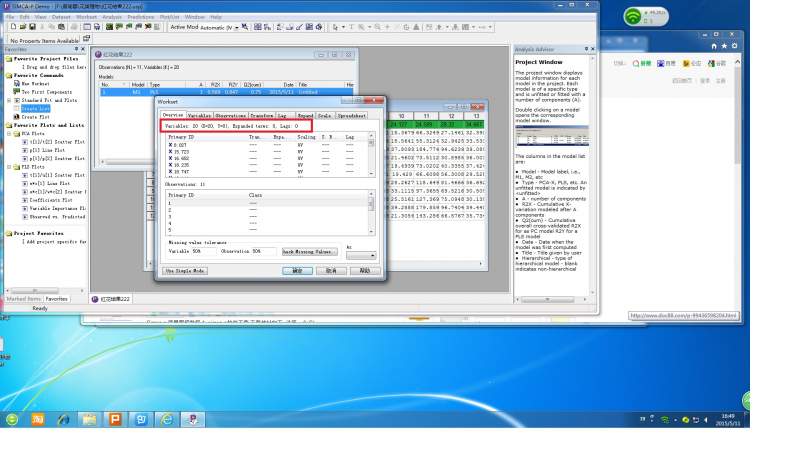This screenshot has width=800, height=449.
Task: Select the highlighted Create List command
Action: 35,109
